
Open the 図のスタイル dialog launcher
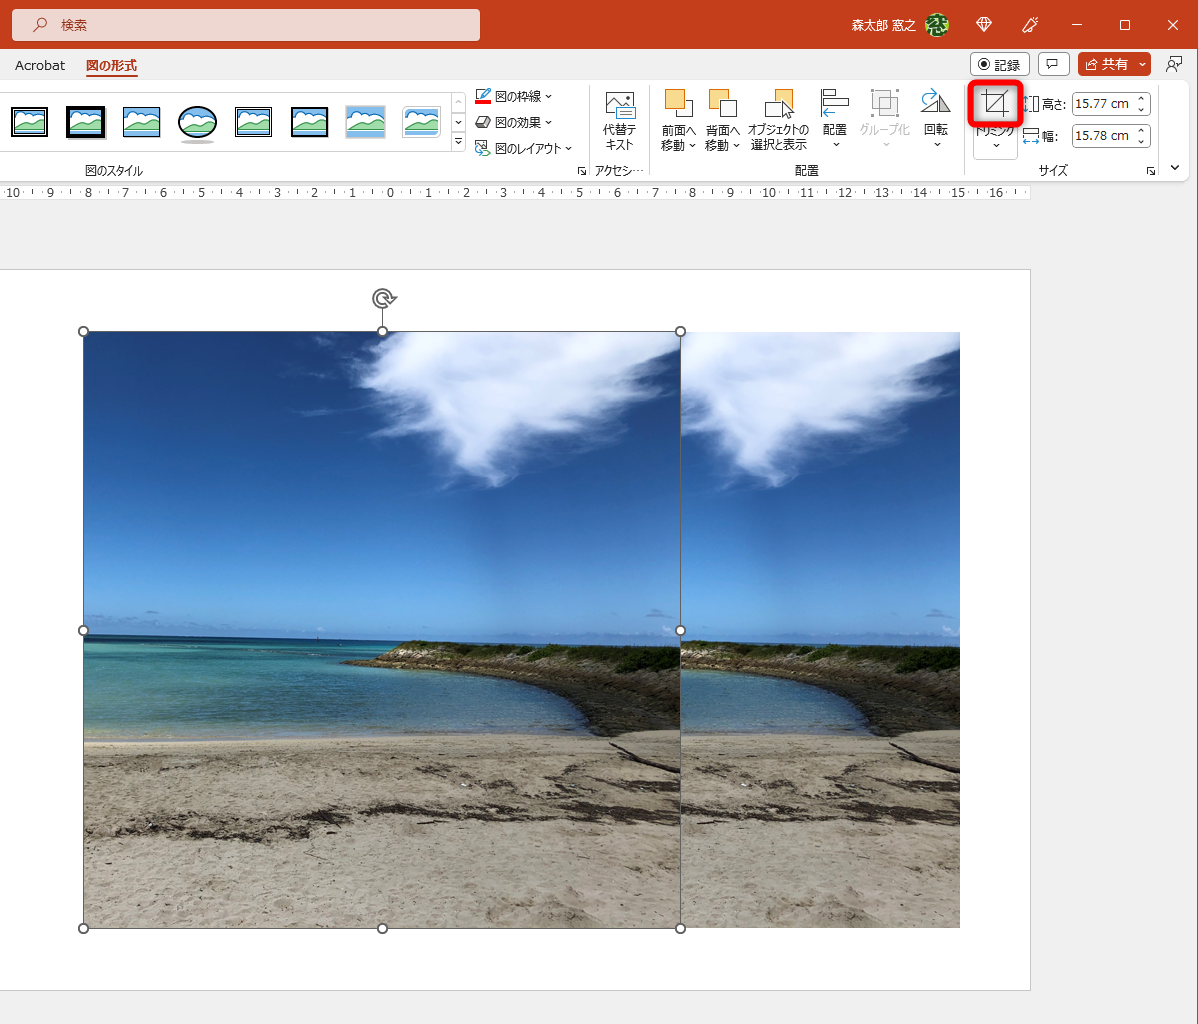pos(581,171)
